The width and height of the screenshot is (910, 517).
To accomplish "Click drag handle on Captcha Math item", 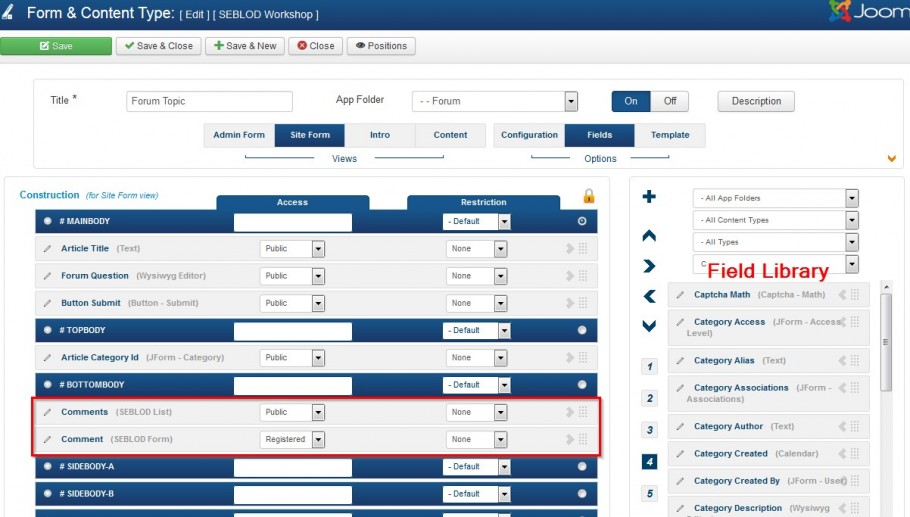I will point(855,295).
